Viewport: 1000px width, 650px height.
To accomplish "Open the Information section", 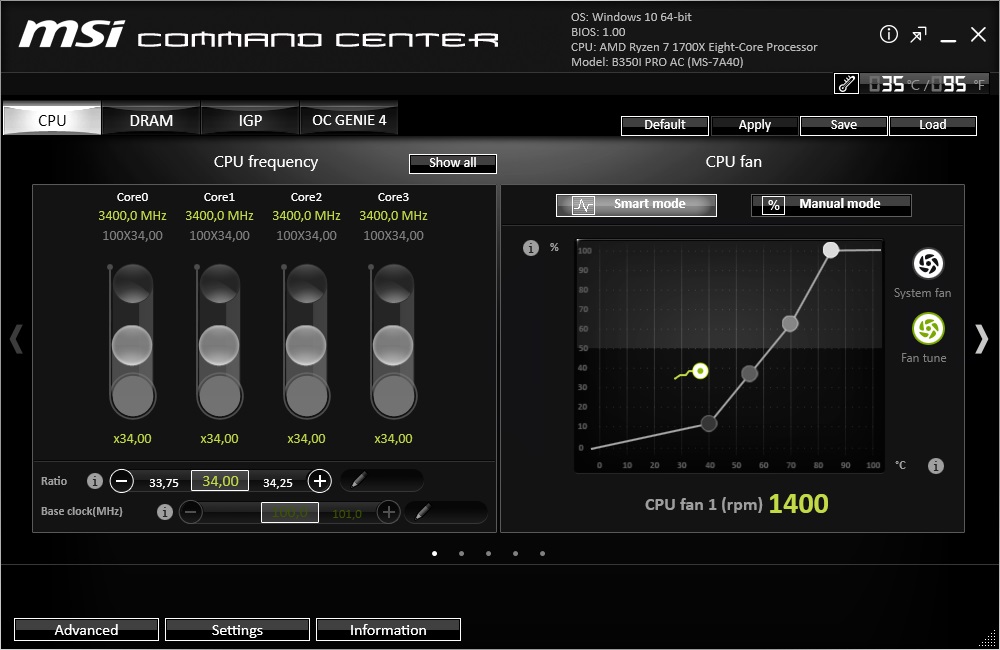I will pyautogui.click(x=388, y=630).
